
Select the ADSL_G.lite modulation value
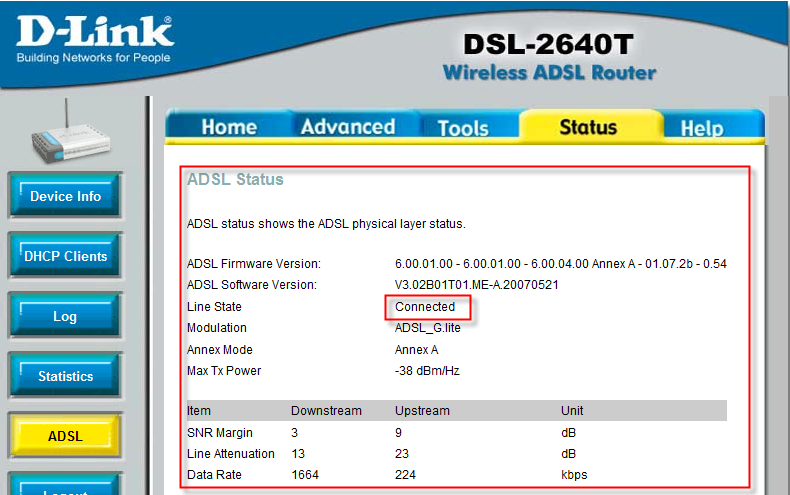point(427,328)
